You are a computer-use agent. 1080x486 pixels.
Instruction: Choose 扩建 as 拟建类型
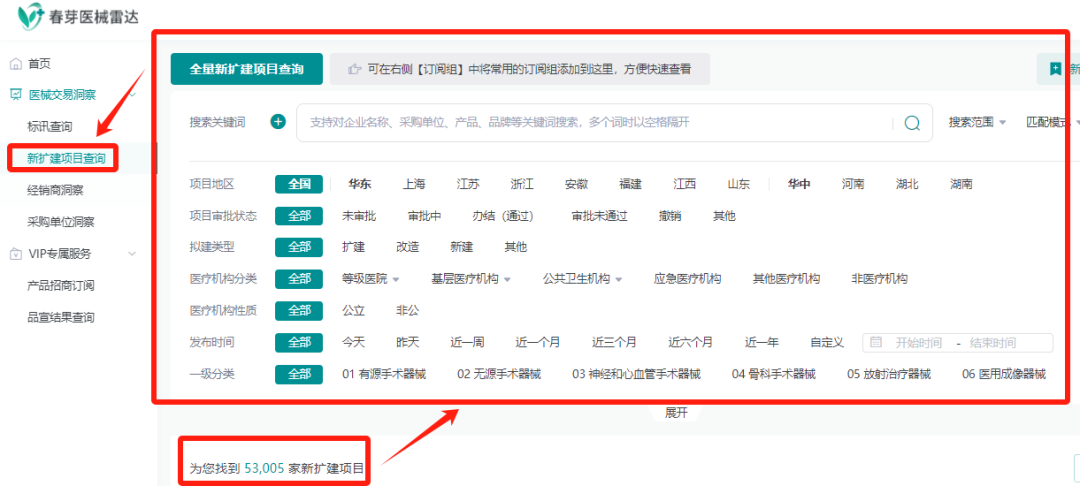coord(353,246)
